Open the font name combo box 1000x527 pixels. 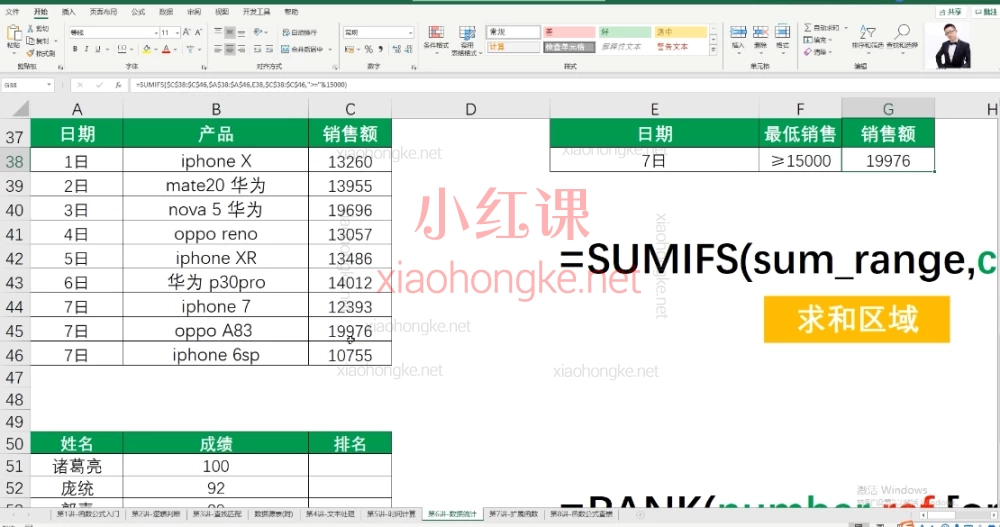pos(114,32)
